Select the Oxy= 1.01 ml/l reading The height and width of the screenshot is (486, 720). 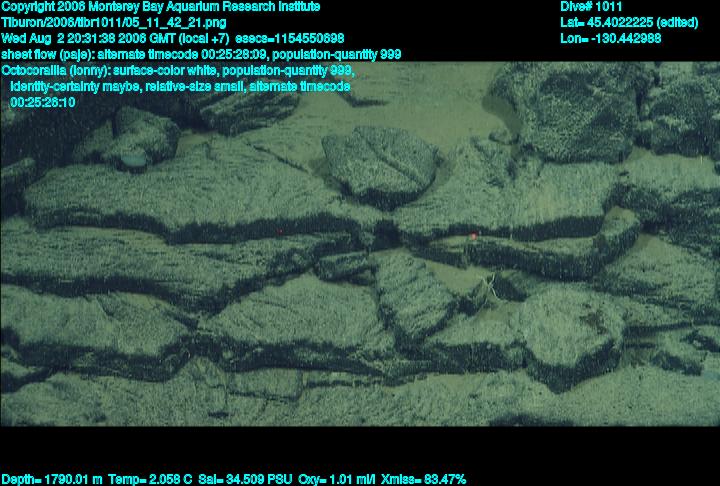[x=345, y=479]
